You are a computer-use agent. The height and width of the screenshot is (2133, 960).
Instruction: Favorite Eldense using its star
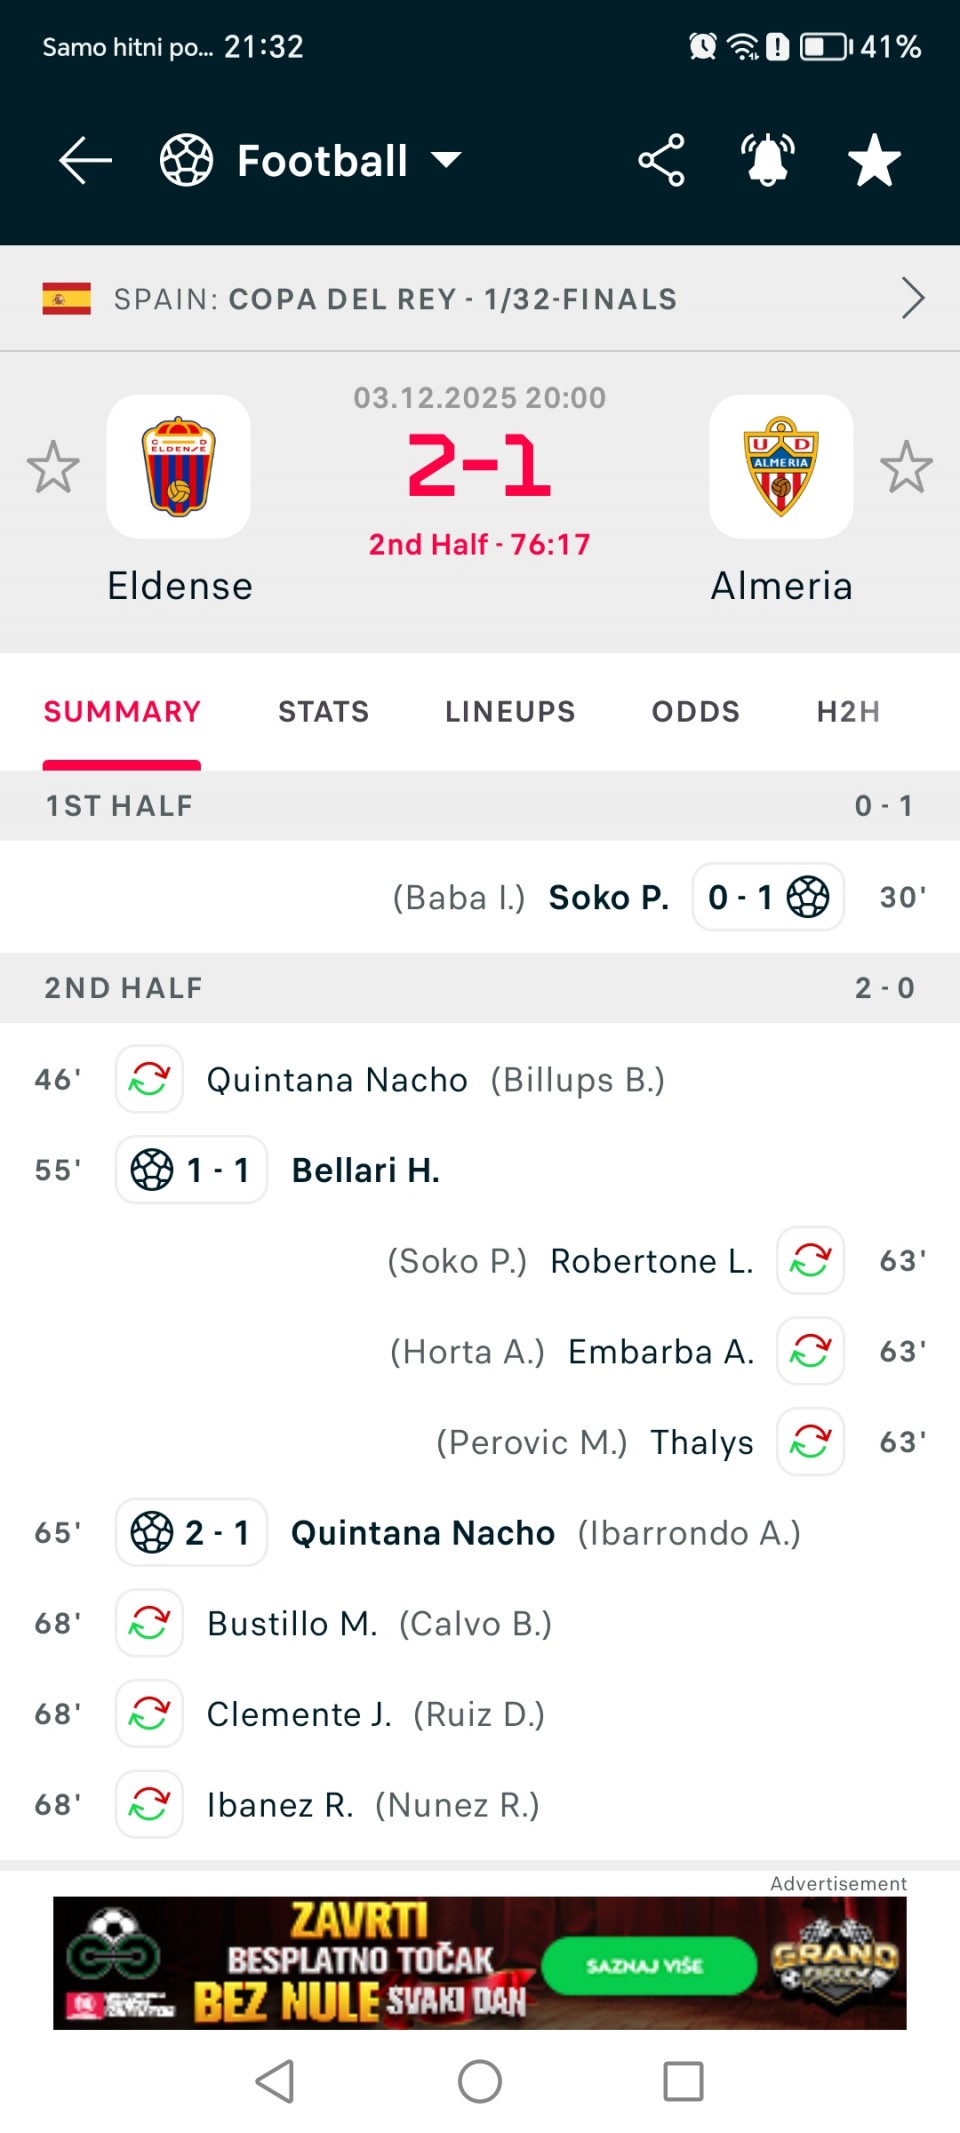[53, 467]
